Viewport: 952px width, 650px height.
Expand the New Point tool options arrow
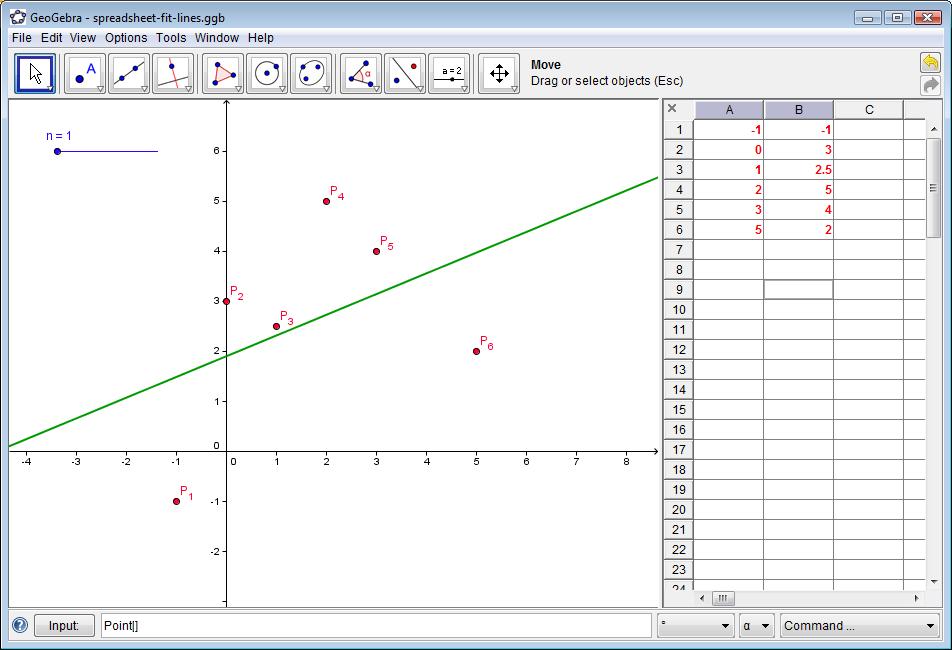coord(101,89)
